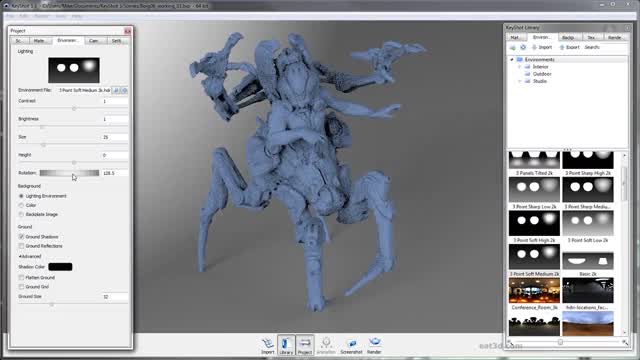Click the Size value field
Screen dimensions: 640x360
[x=114, y=137]
